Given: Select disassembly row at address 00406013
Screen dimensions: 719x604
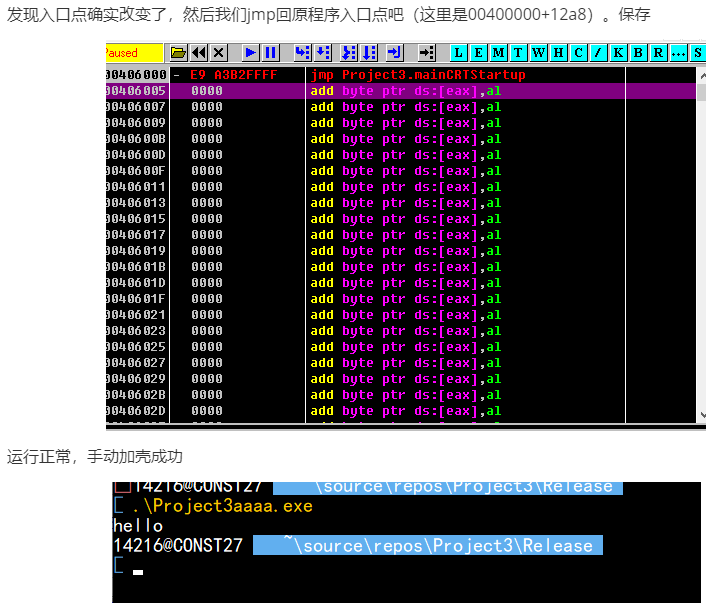Looking at the screenshot, I should (x=401, y=203).
